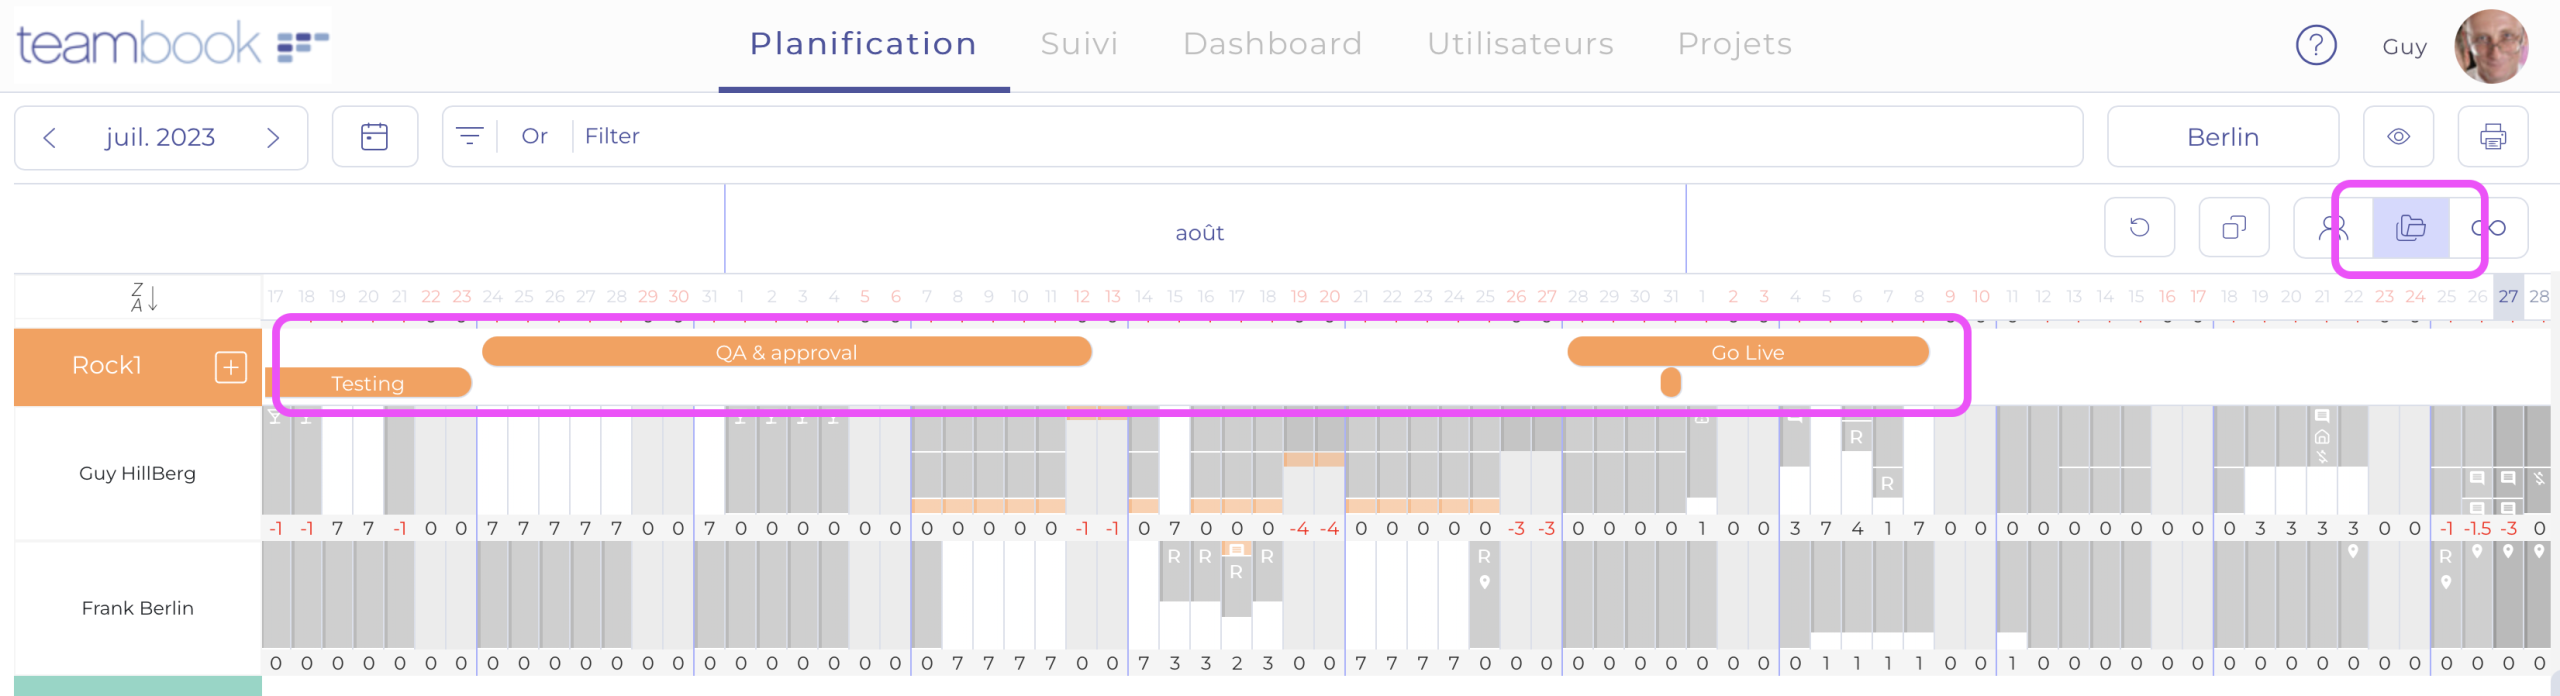Click the copy bookings icon

pos(2233,228)
